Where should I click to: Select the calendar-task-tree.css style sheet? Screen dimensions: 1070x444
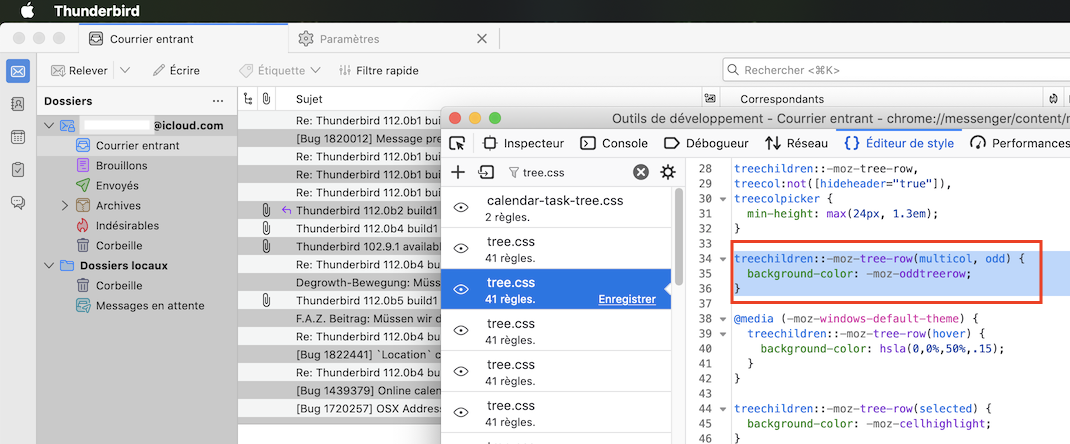pyautogui.click(x=556, y=208)
